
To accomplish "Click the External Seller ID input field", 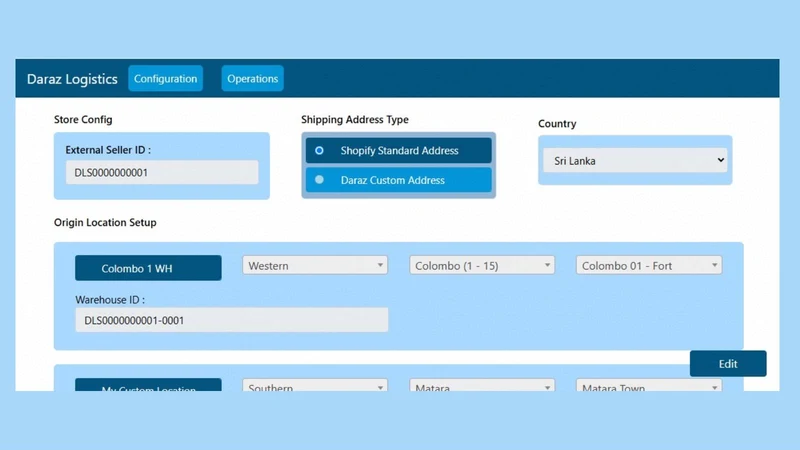I will pos(162,172).
